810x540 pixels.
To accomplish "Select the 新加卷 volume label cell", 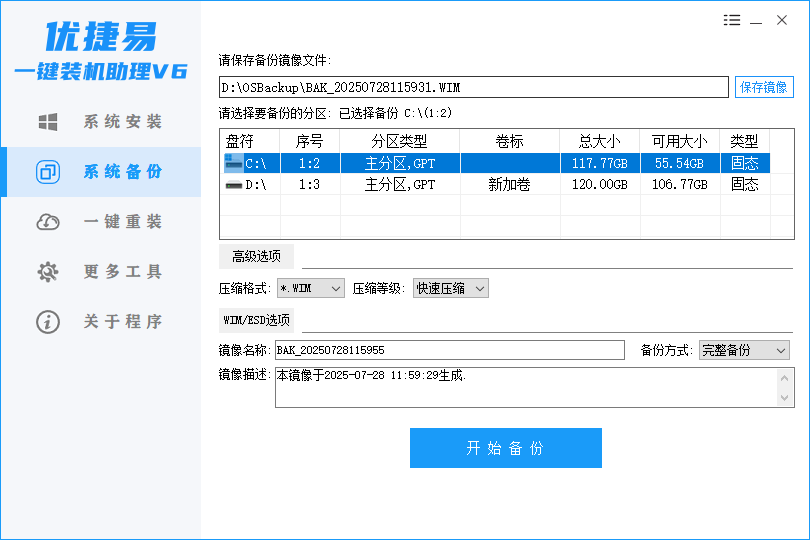I will (x=509, y=184).
